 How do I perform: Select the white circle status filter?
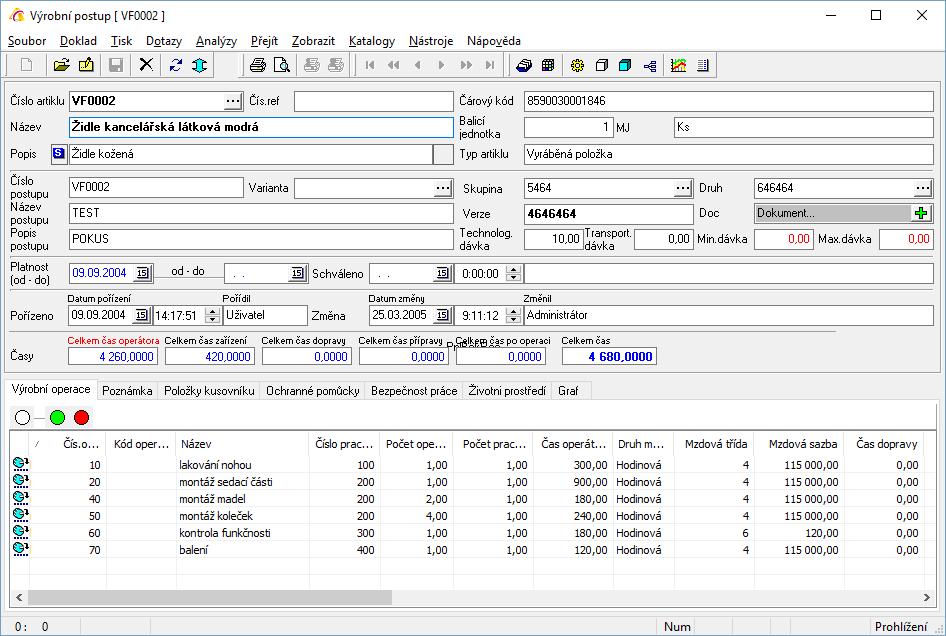[22, 417]
